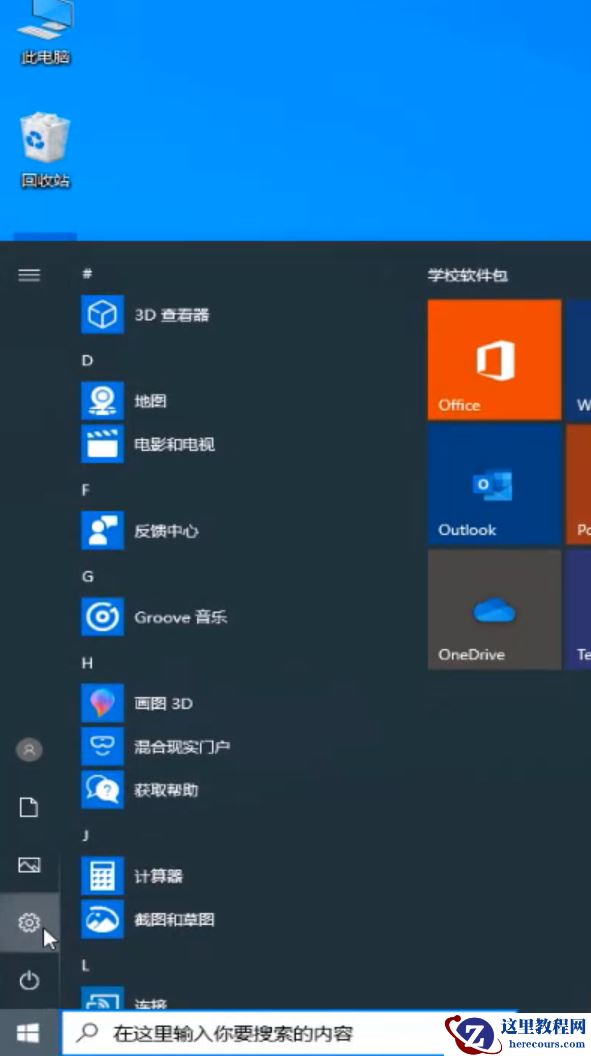Viewport: 591px width, 1056px height.
Task: Open the 获取帮助 app icon
Action: tap(102, 789)
